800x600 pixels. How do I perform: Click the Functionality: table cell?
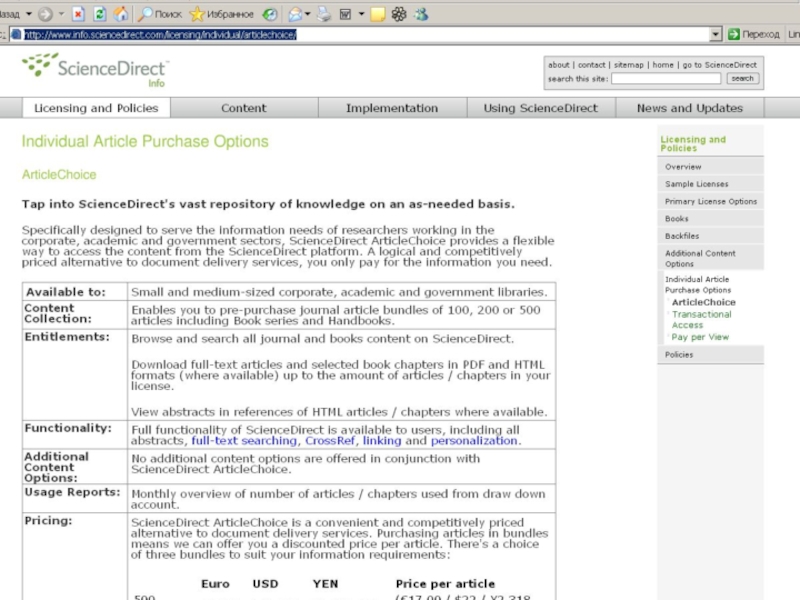coord(74,435)
